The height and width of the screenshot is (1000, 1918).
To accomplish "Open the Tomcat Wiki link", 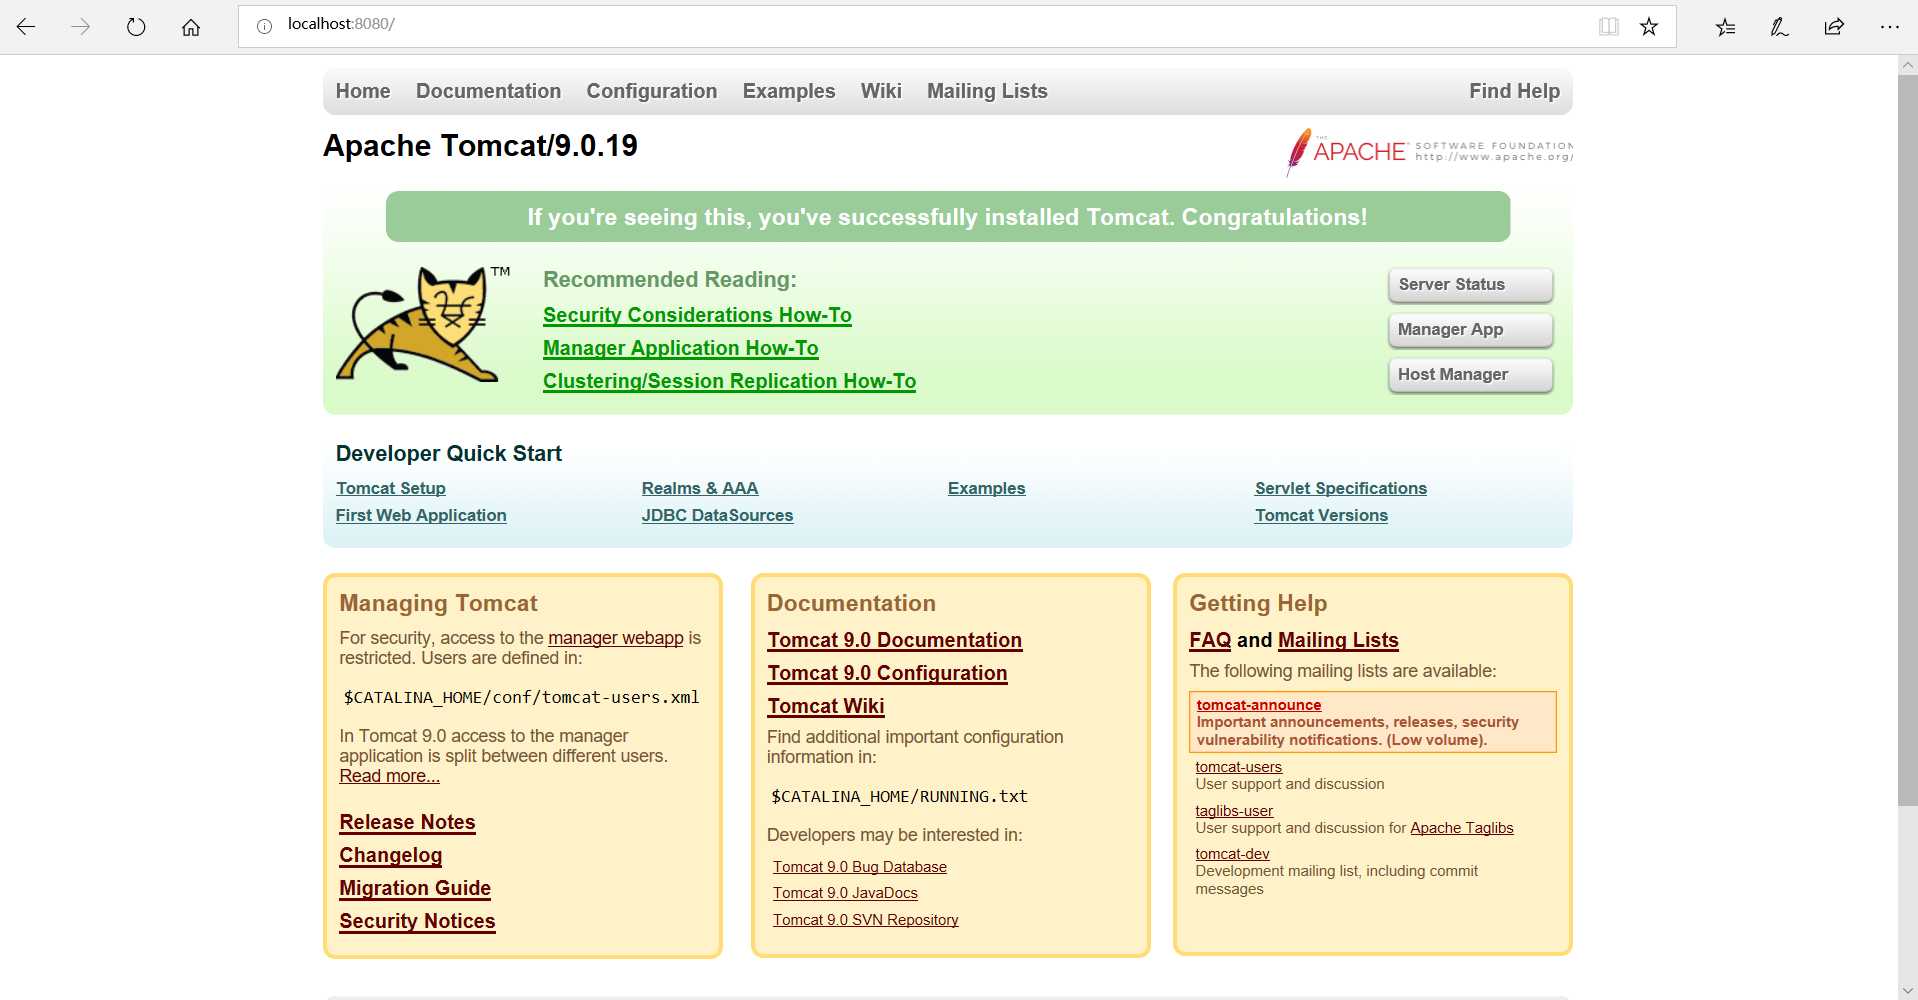I will coord(825,706).
